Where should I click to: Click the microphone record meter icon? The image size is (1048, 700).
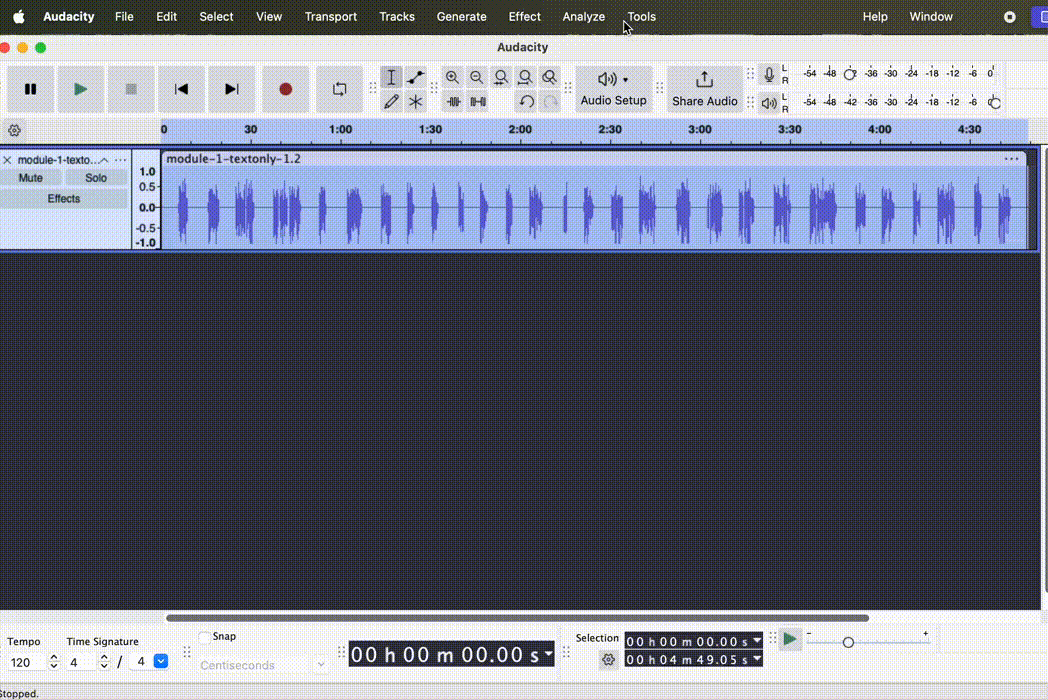pyautogui.click(x=769, y=75)
